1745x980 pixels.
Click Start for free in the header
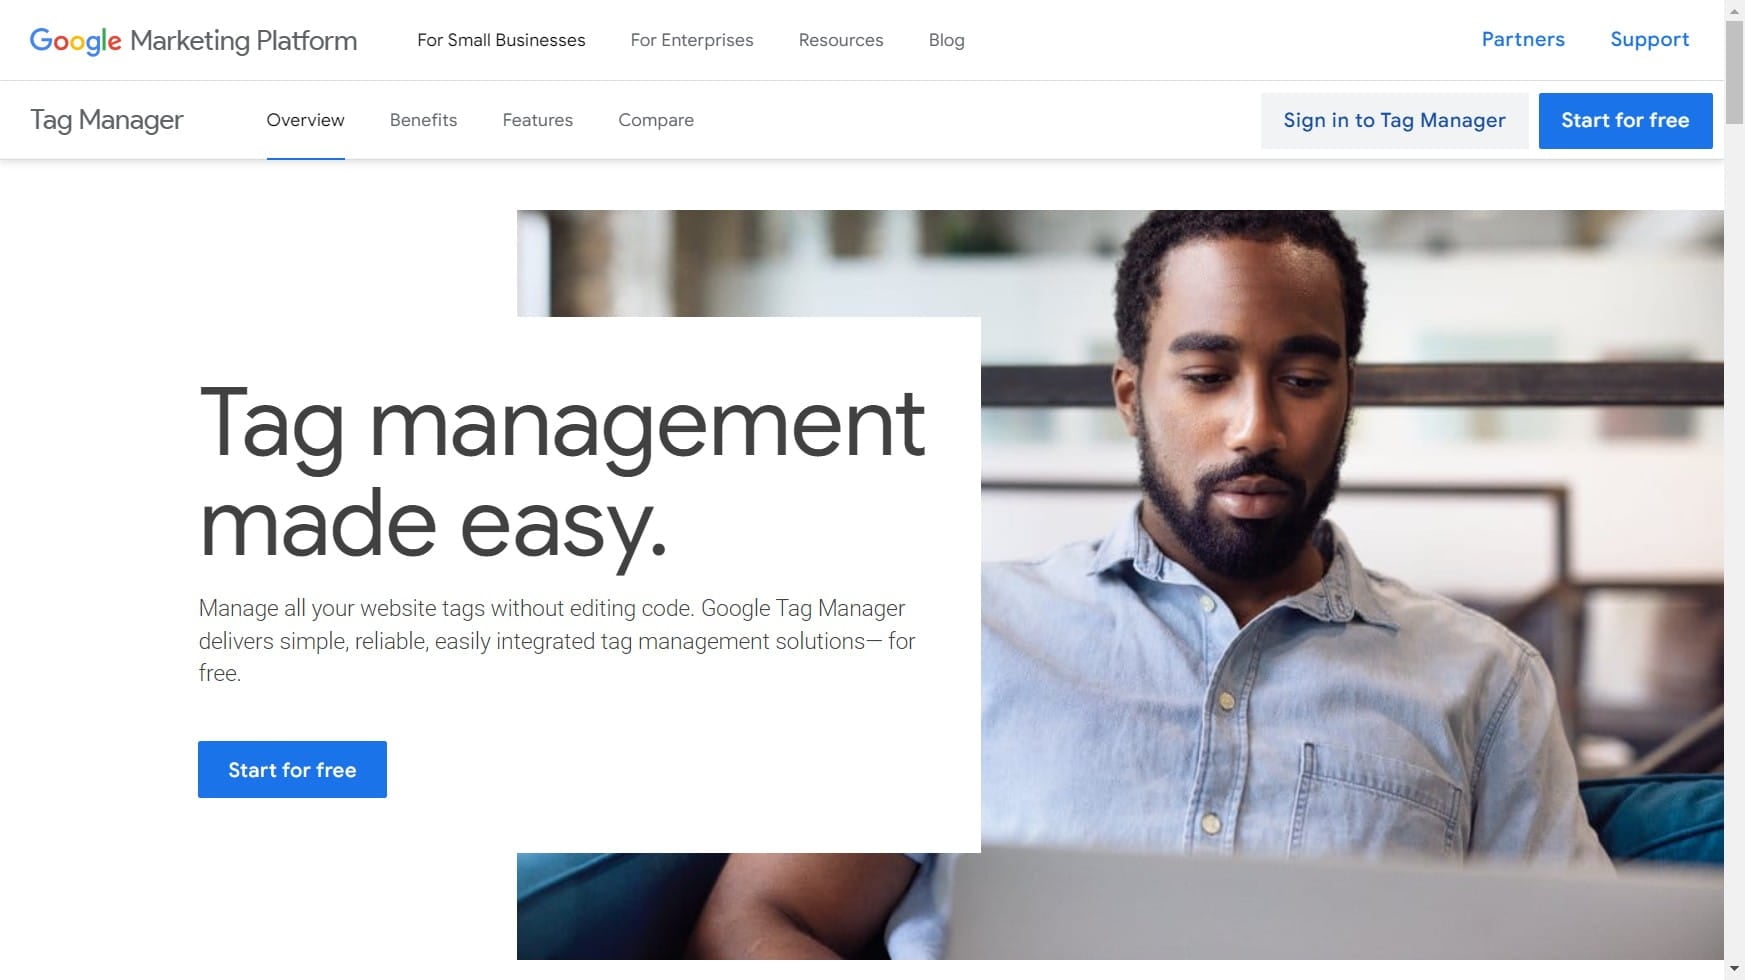tap(1625, 121)
